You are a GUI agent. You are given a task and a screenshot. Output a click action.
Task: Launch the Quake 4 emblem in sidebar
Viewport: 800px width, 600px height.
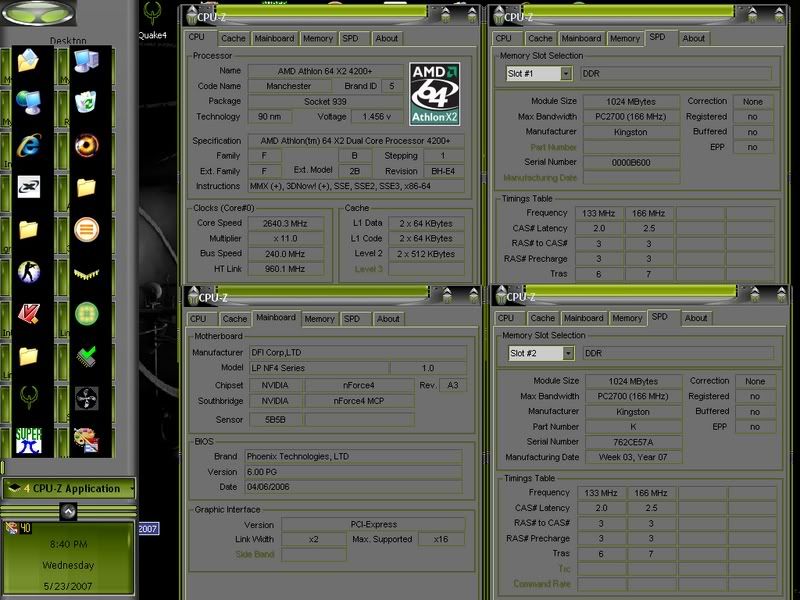(28, 398)
